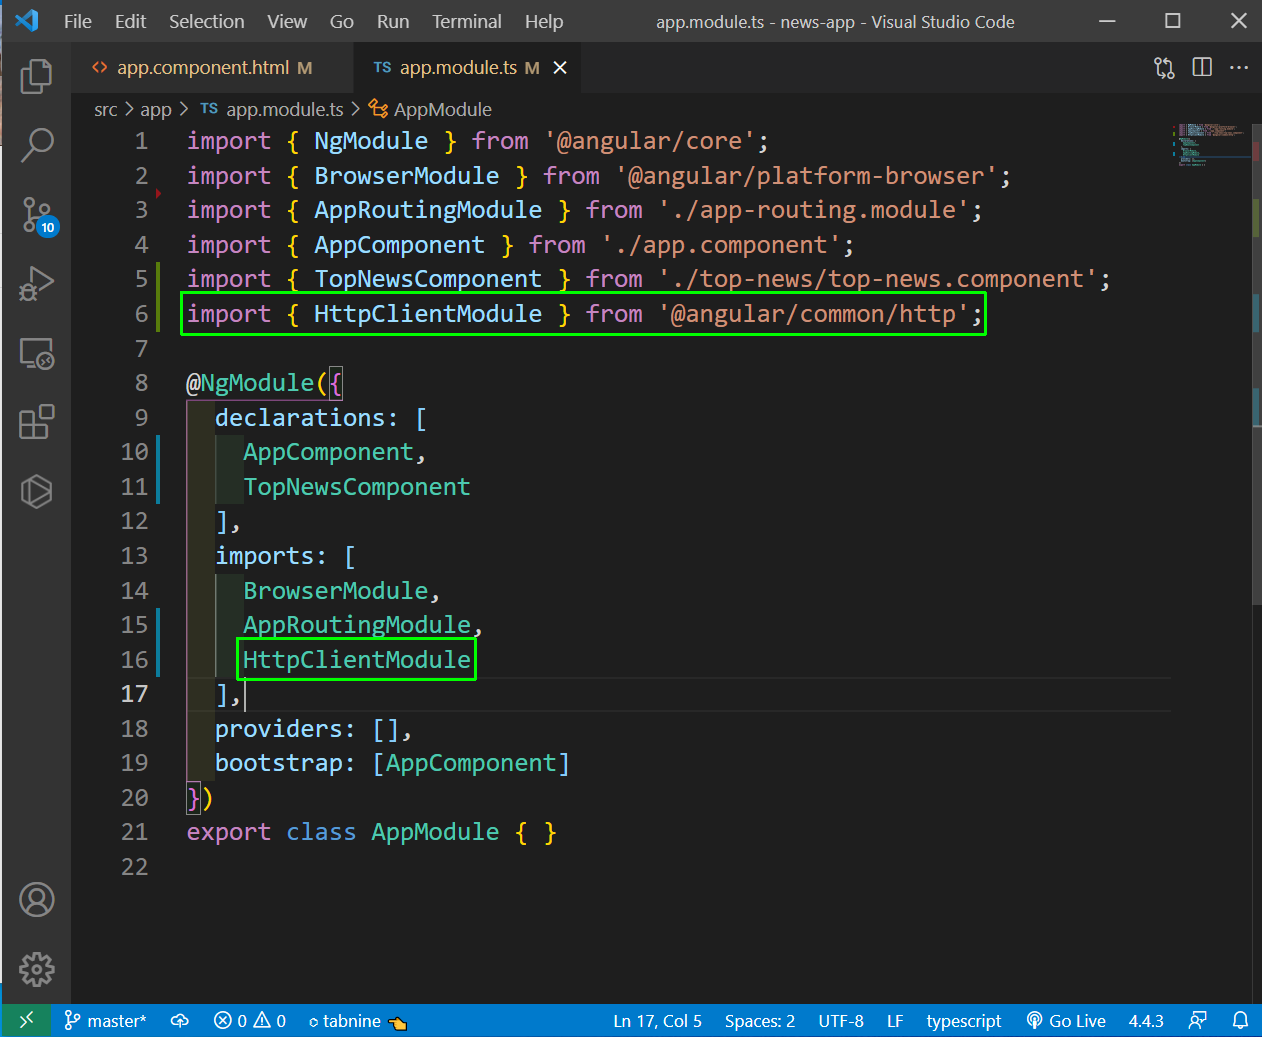Open the Selection menu
Screen dimensions: 1262x1037
click(x=206, y=21)
